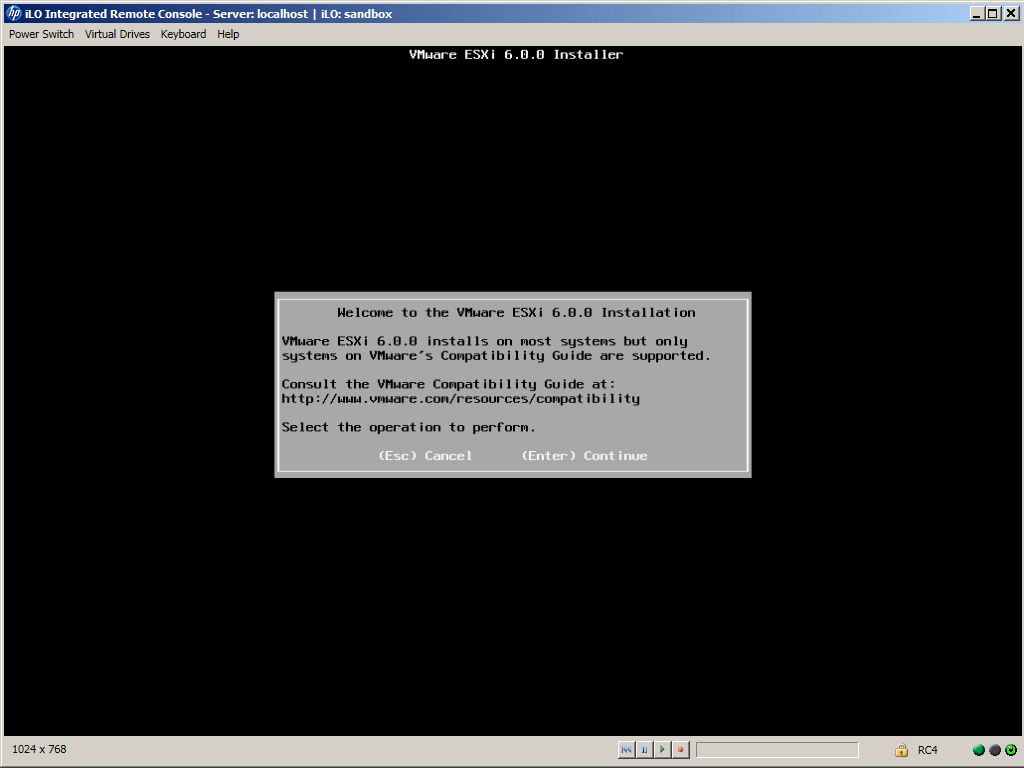Click the 1024 x 768 resolution label

(39, 749)
